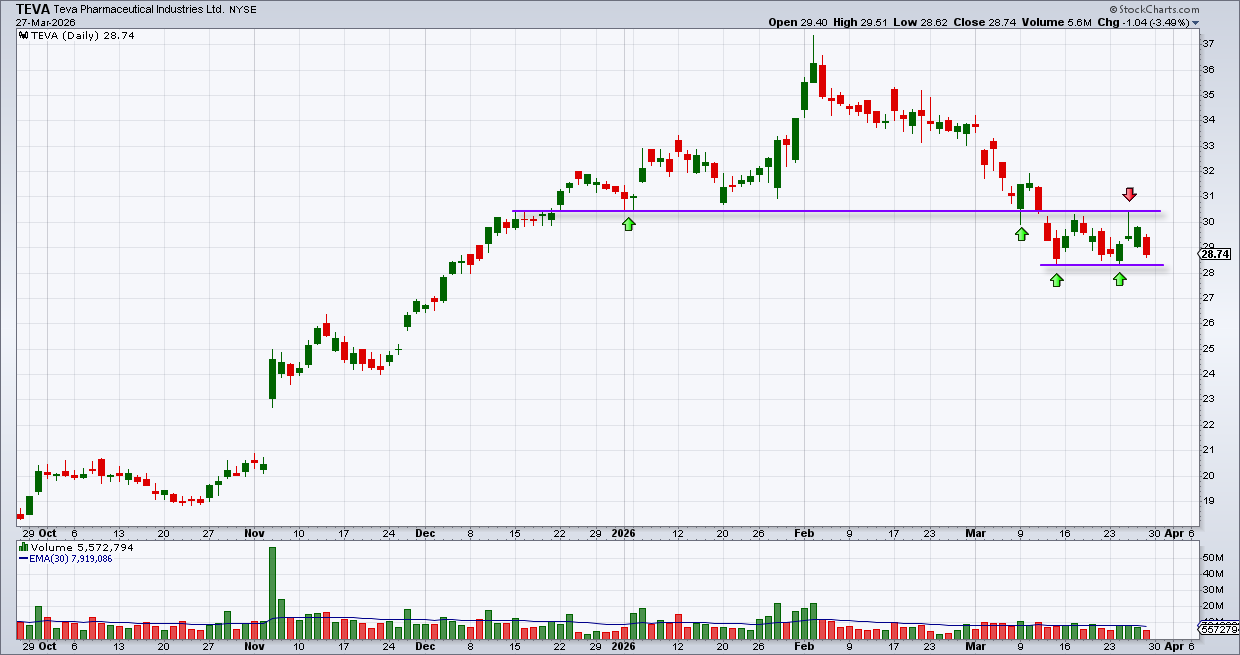
Task: Click the red down arrow annotation above resistance
Action: pyautogui.click(x=1129, y=194)
